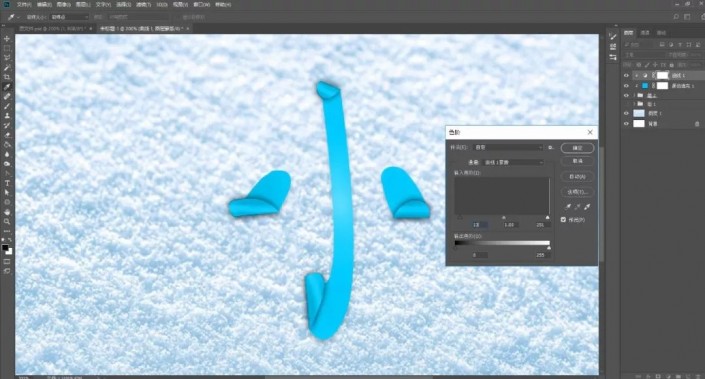Toggle the Preview checkbox in Levels dialog

pos(563,220)
